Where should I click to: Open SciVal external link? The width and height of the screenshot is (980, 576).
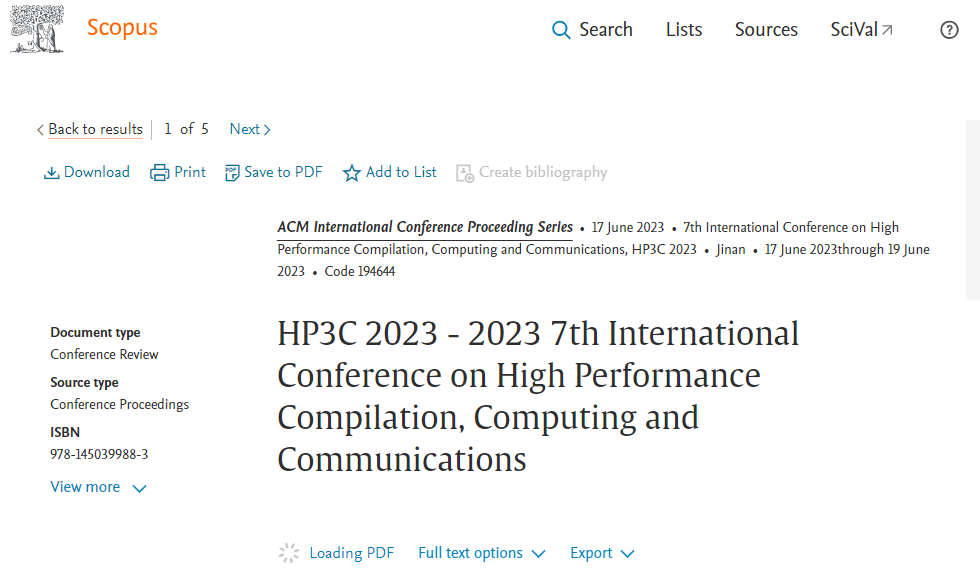click(x=861, y=30)
